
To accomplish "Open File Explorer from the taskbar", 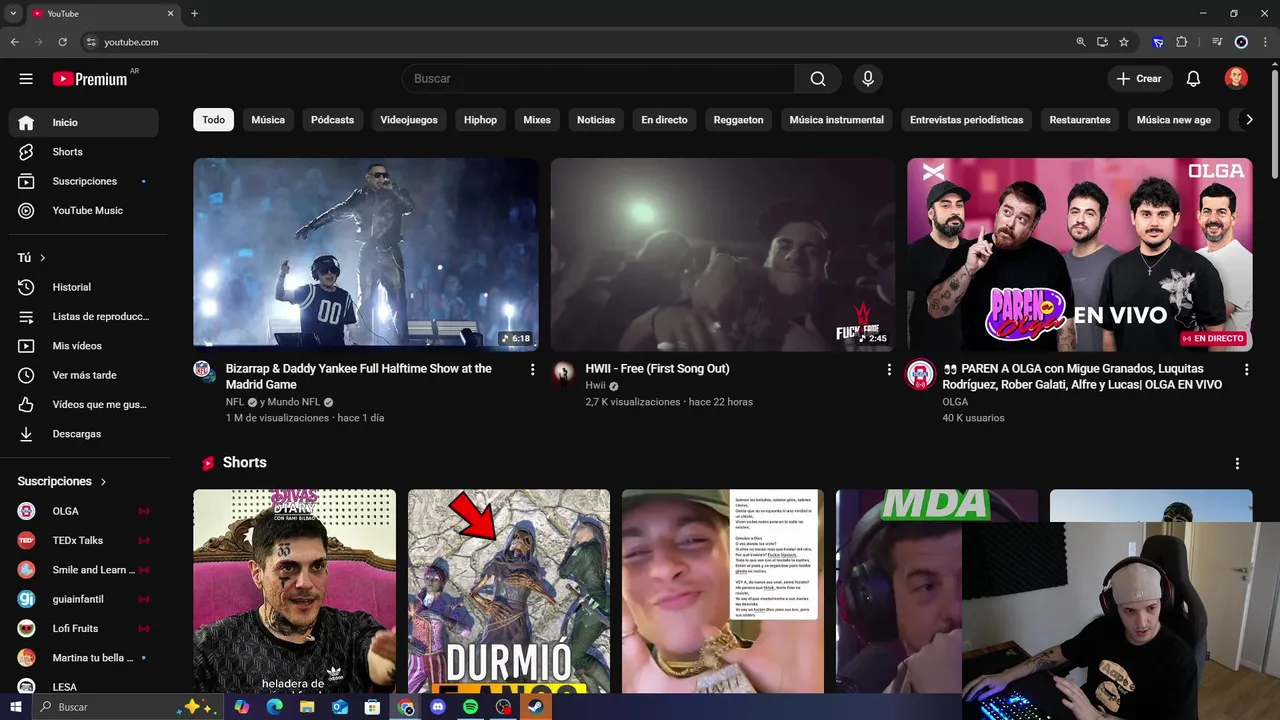I will click(307, 707).
